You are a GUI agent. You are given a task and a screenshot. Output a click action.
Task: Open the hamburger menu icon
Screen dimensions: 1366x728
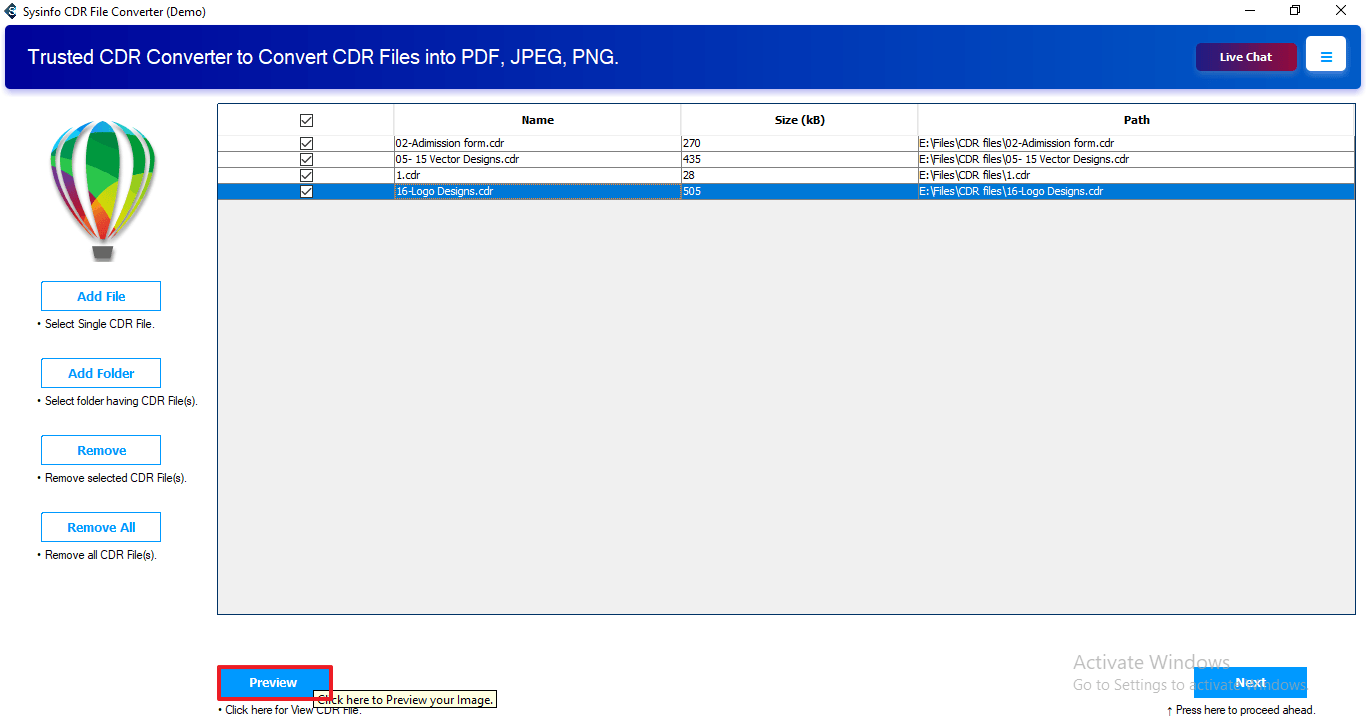pyautogui.click(x=1325, y=54)
